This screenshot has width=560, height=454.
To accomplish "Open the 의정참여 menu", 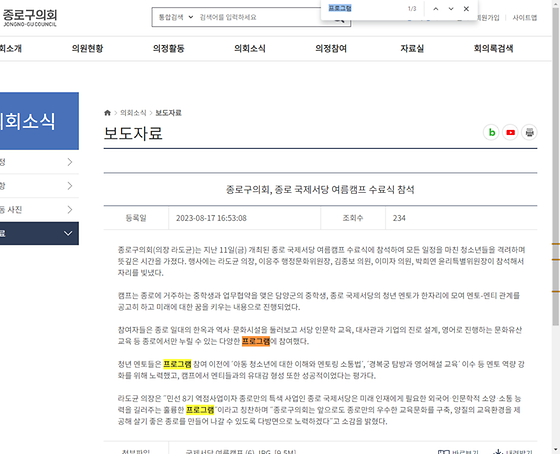I will point(331,48).
